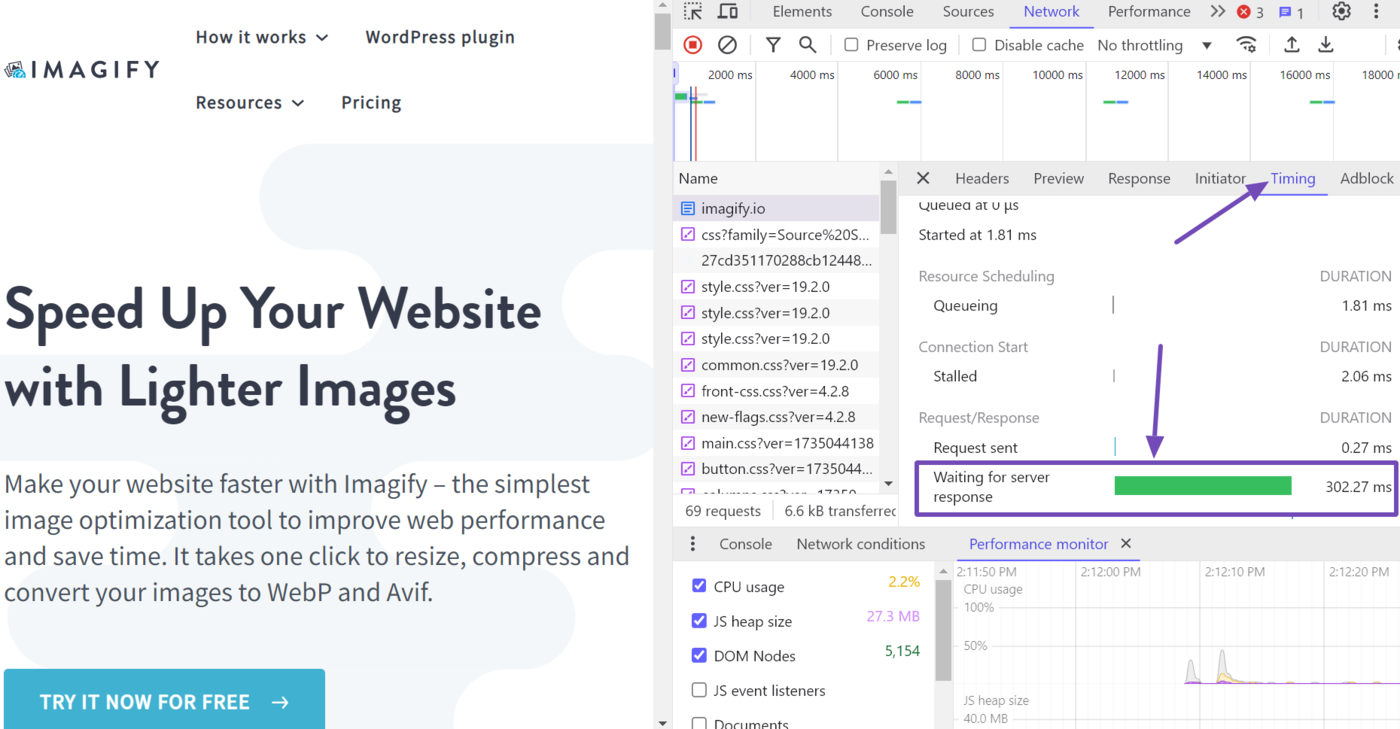Open the network conditions wifi icon
The width and height of the screenshot is (1400, 729).
coord(1246,45)
